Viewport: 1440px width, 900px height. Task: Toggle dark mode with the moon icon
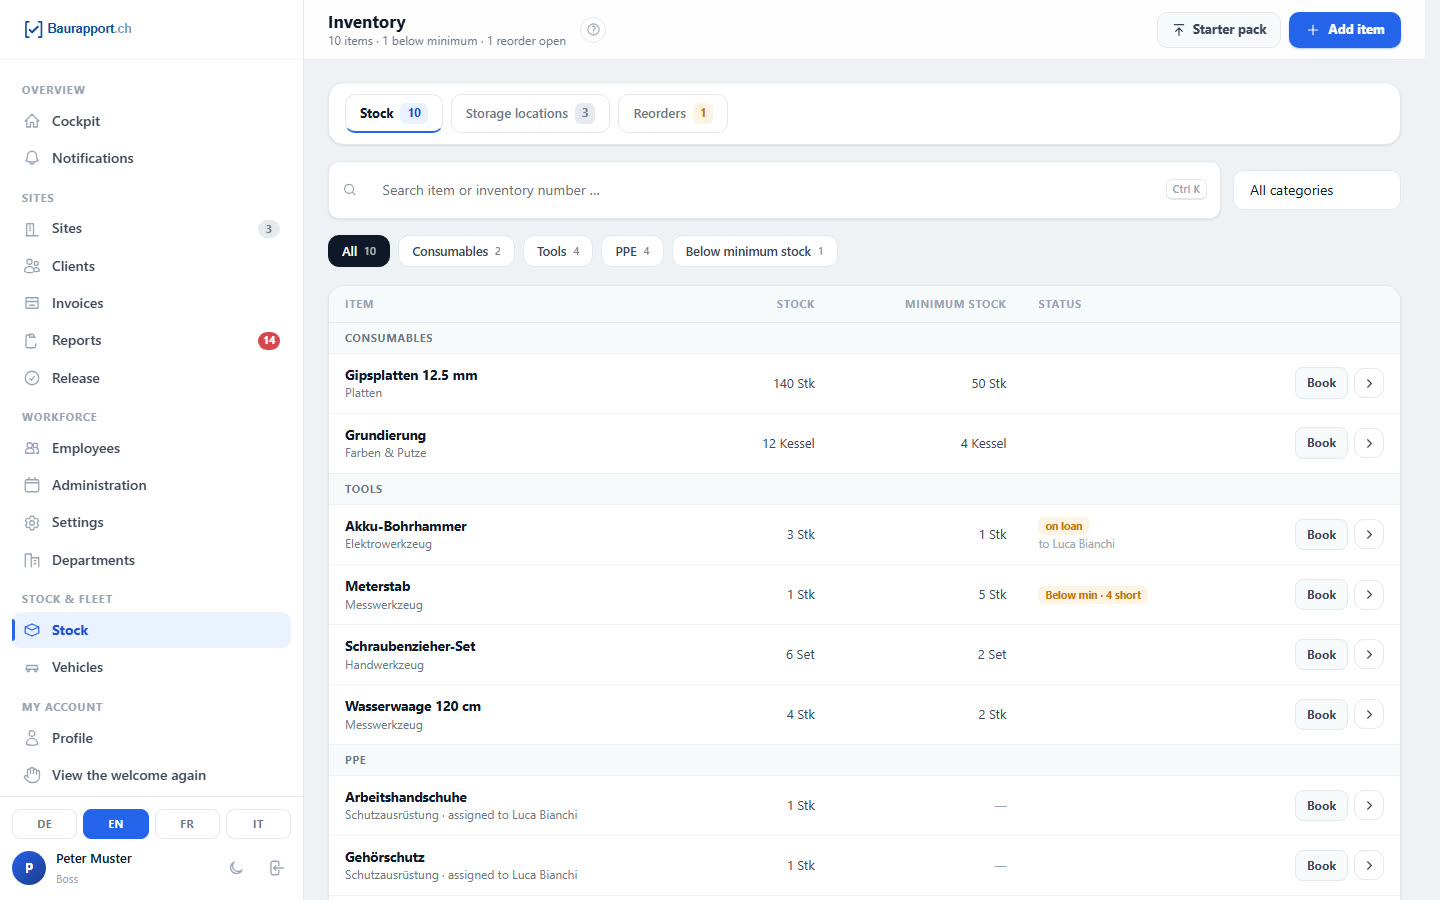point(236,868)
